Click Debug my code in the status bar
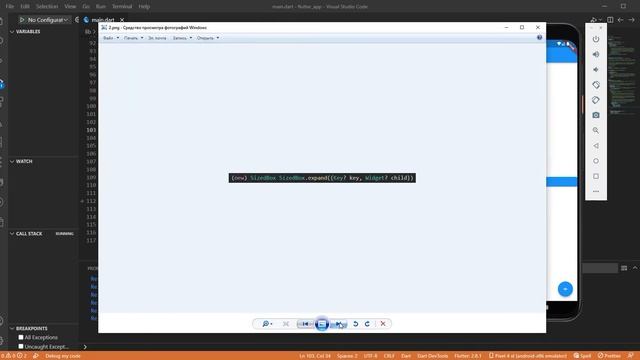Image resolution: width=640 pixels, height=360 pixels. pyautogui.click(x=62, y=356)
